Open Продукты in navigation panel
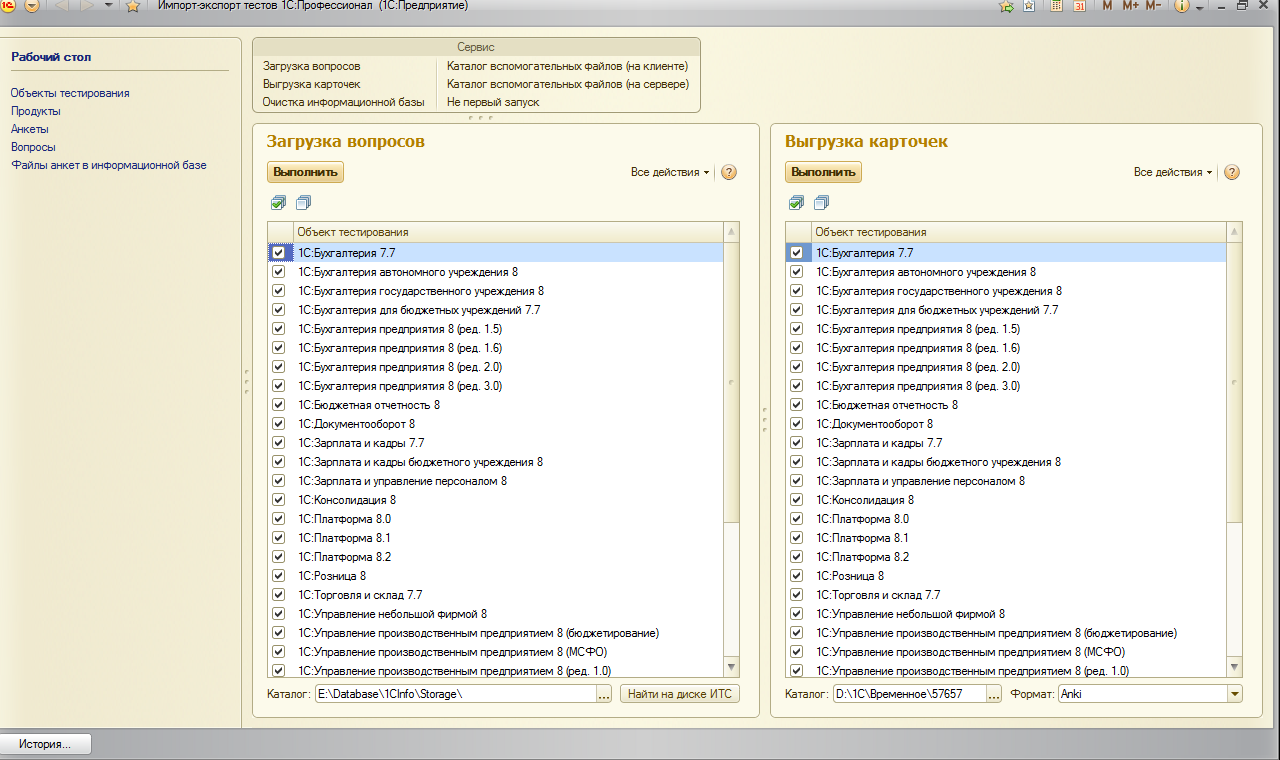This screenshot has width=1280, height=760. (36, 111)
